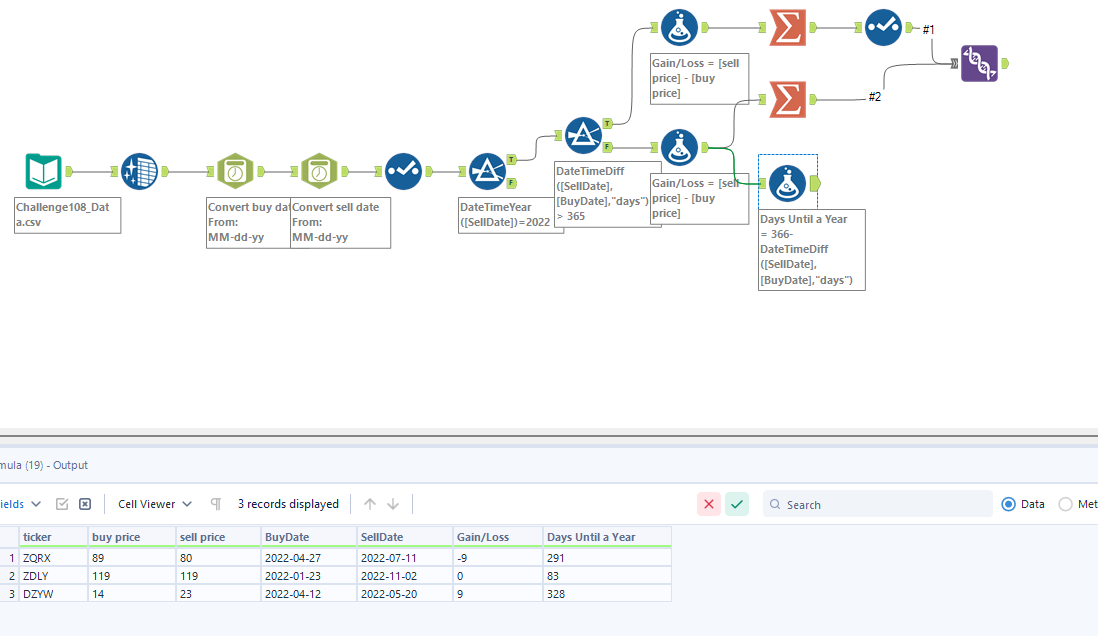1098x636 pixels.
Task: Select the Summarize tool connected to #2
Action: 787,99
